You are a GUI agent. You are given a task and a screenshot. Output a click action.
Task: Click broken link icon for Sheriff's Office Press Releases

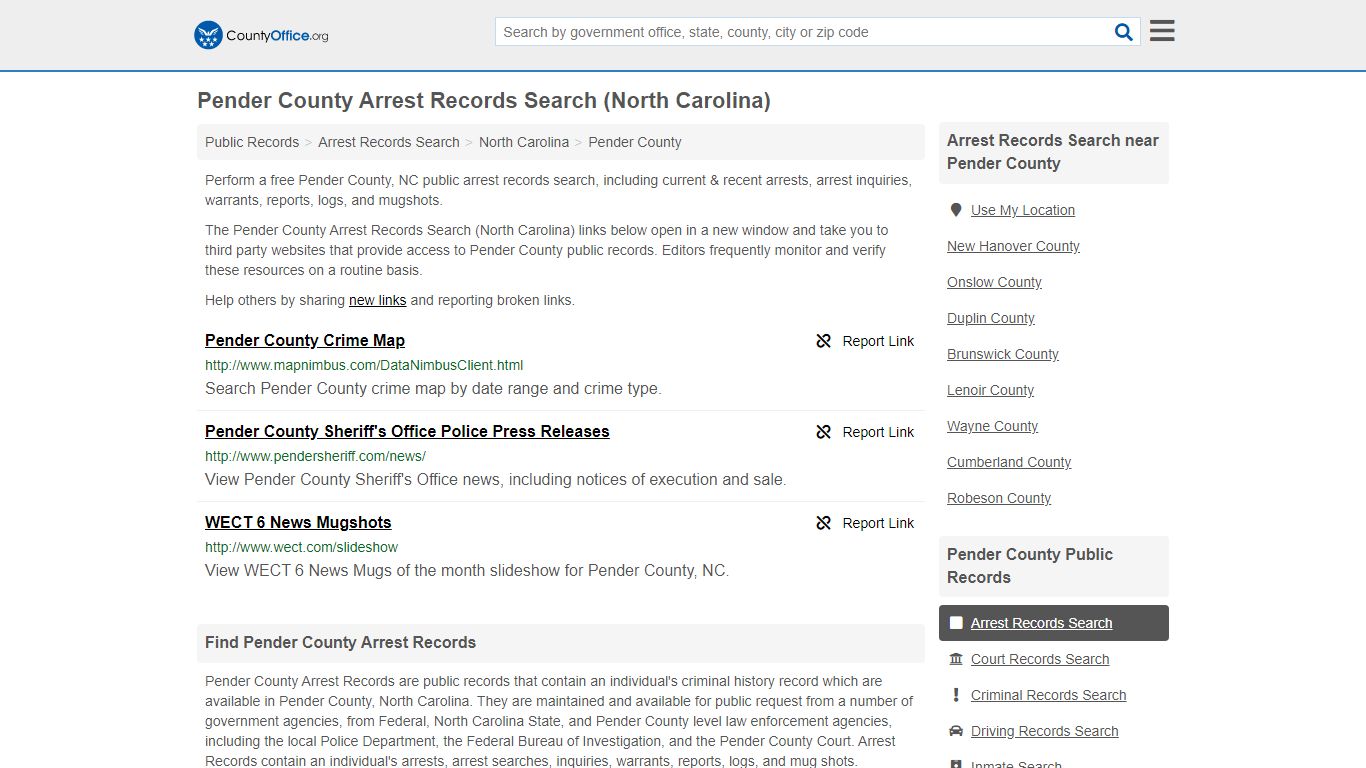(824, 432)
